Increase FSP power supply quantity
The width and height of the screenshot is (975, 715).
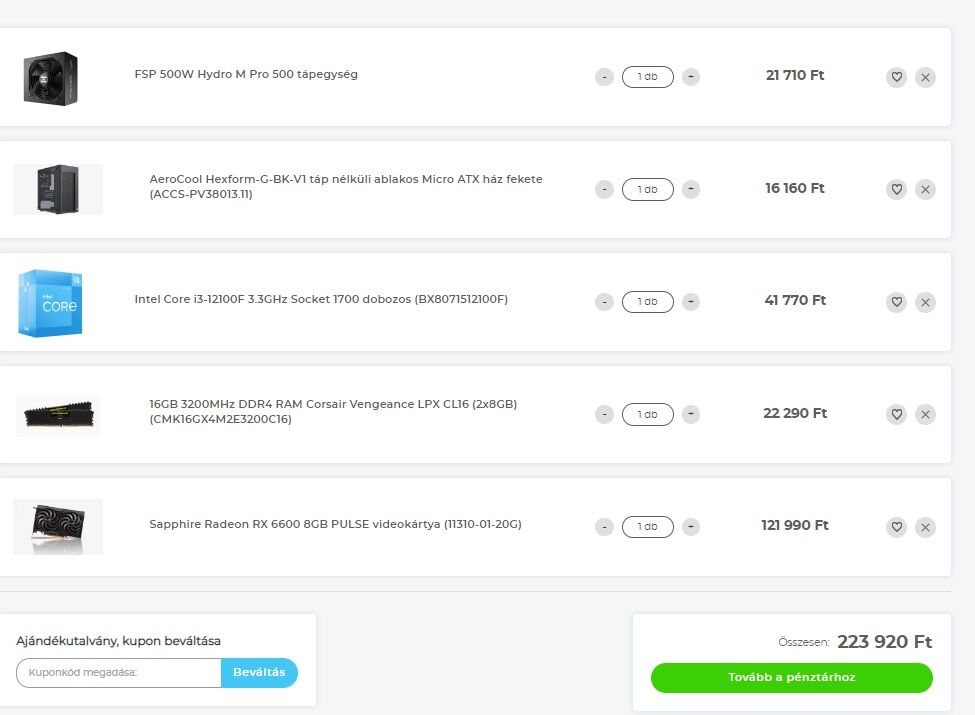(x=691, y=77)
